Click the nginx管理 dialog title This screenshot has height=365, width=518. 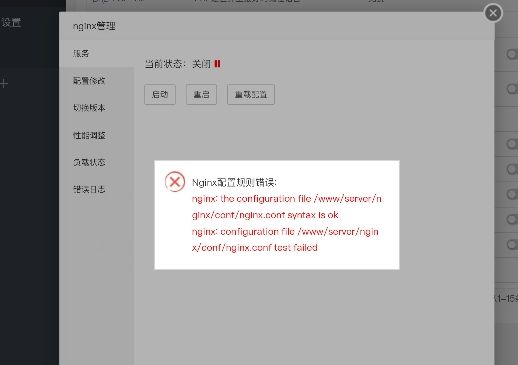click(x=94, y=26)
